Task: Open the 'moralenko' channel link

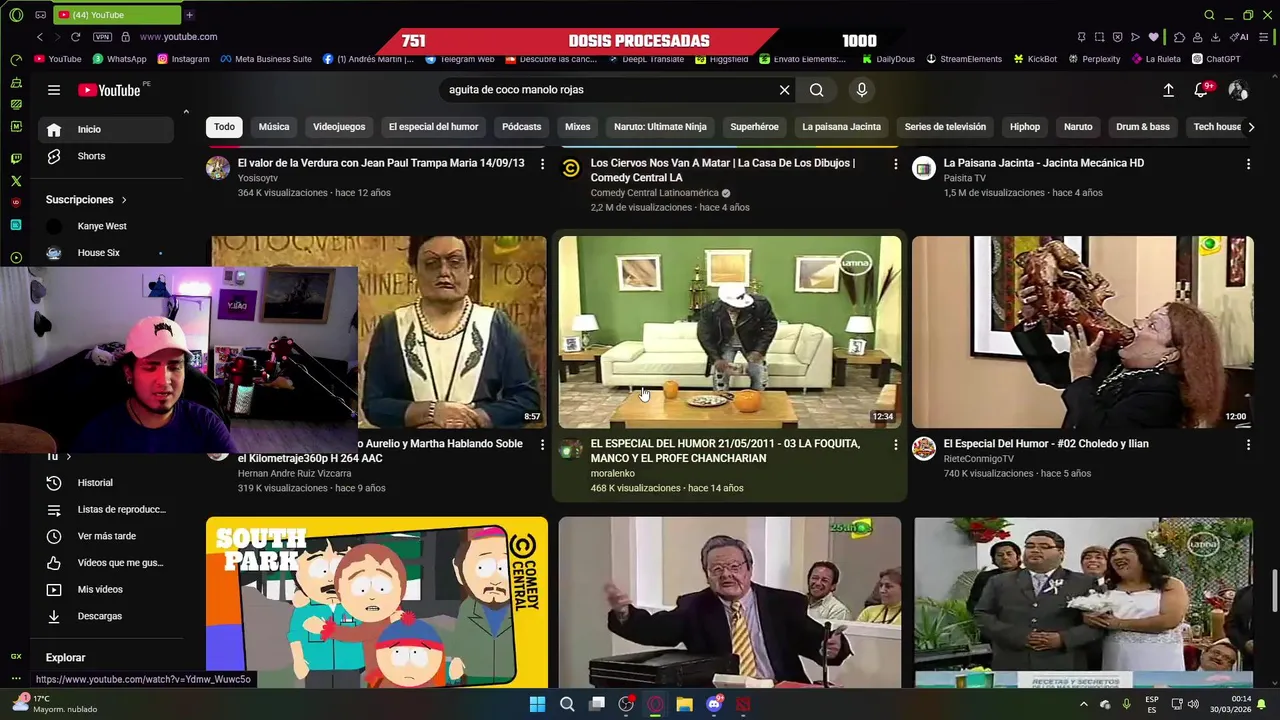Action: [x=612, y=474]
